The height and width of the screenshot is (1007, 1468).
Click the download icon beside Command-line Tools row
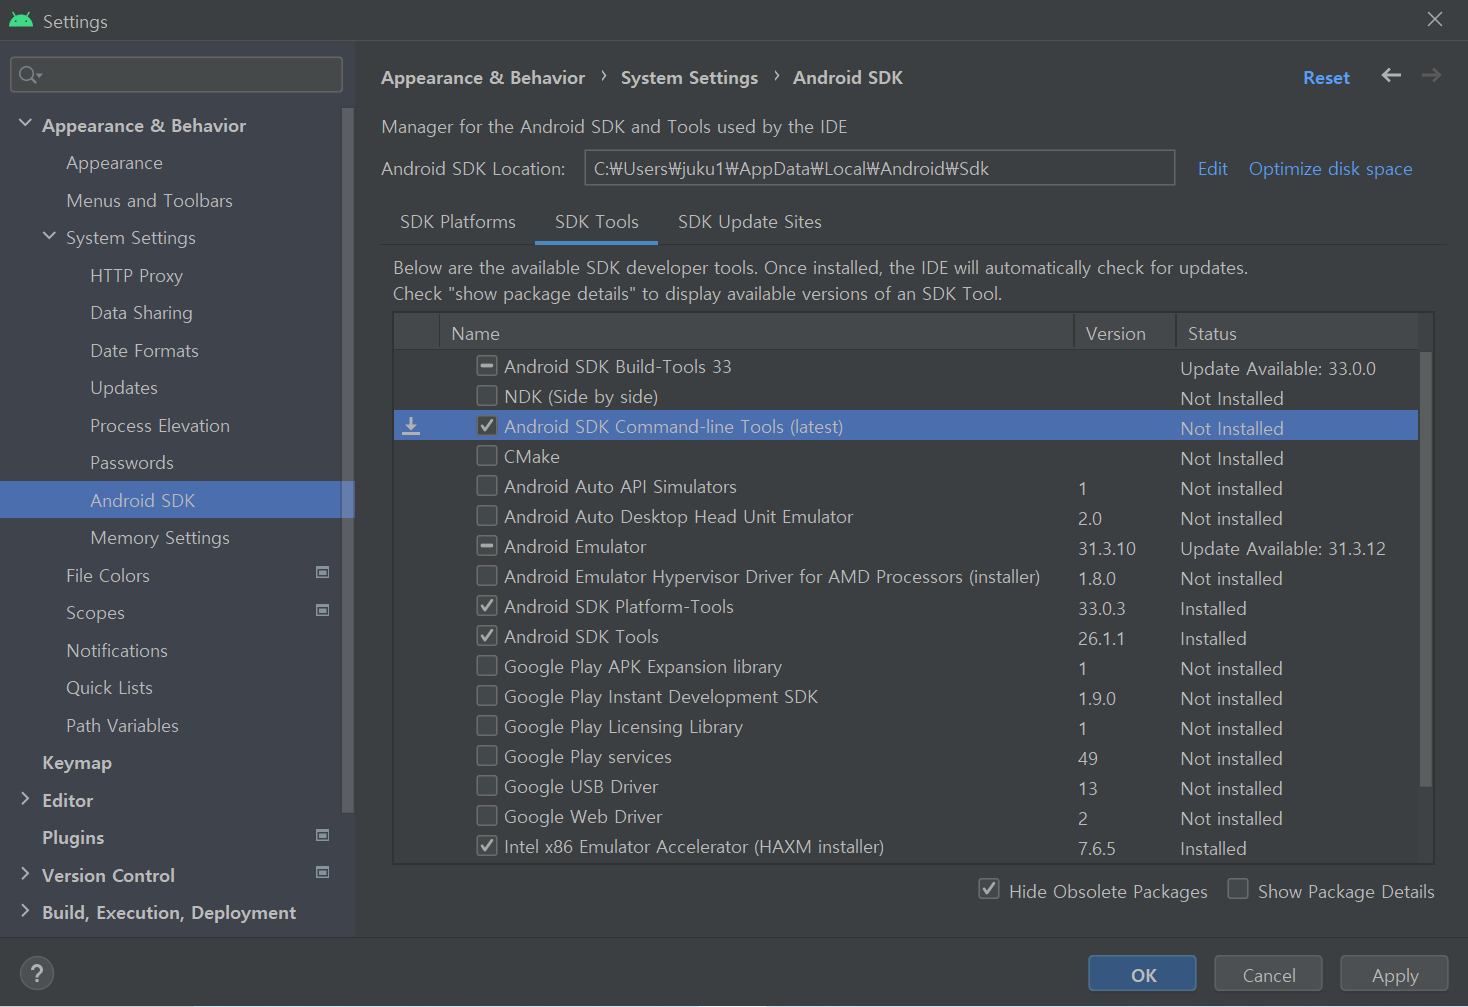coord(411,427)
